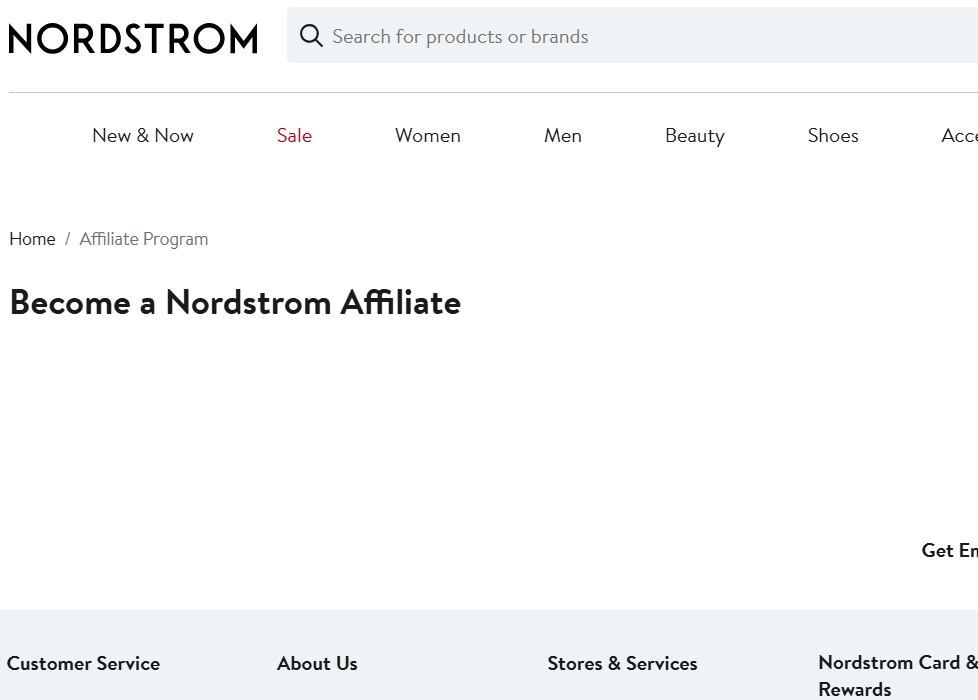978x700 pixels.
Task: Open the Women menu
Action: click(x=428, y=135)
